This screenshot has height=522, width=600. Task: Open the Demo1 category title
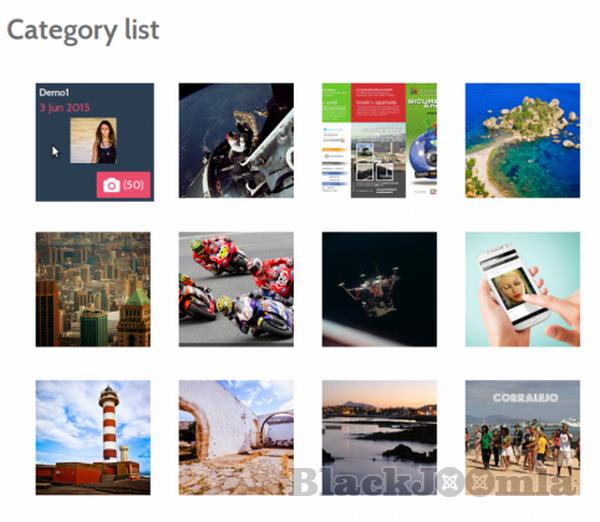tap(54, 92)
